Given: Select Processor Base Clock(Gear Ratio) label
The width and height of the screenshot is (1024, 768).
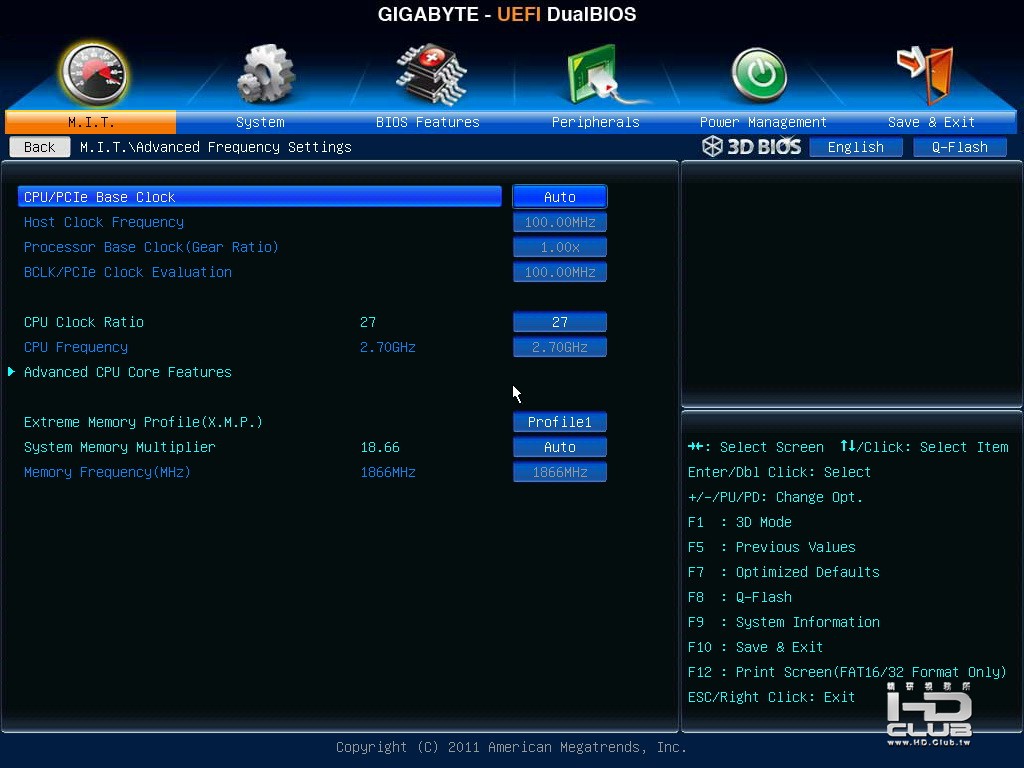Looking at the screenshot, I should pos(151,247).
